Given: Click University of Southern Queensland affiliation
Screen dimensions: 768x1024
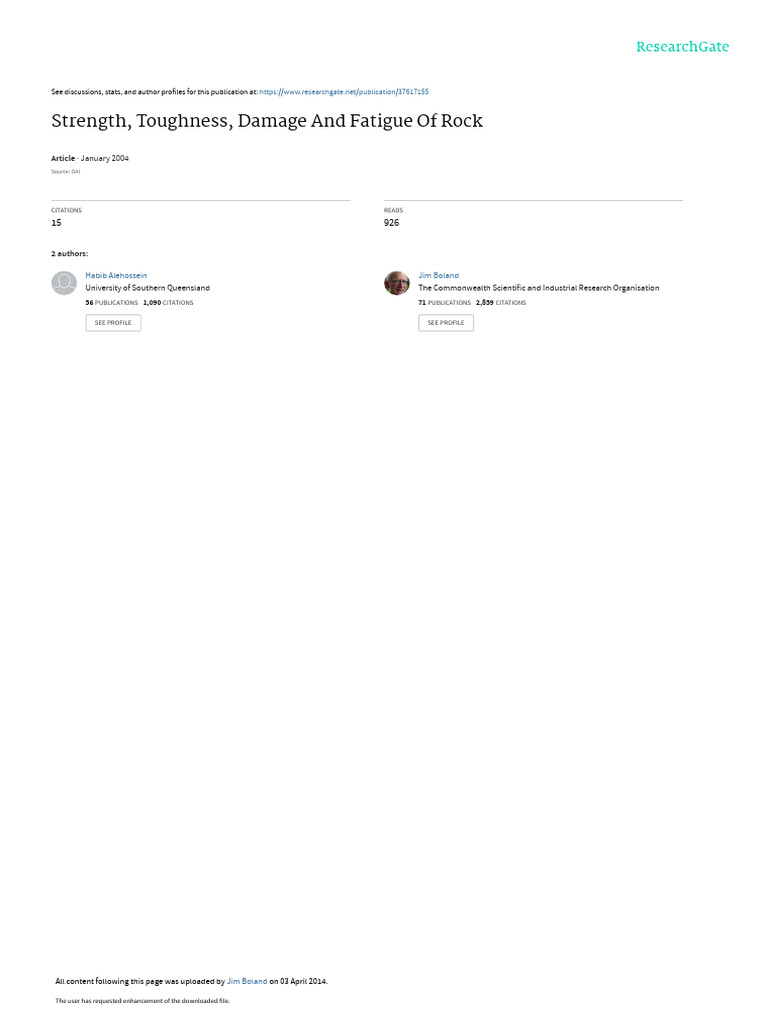Looking at the screenshot, I should [148, 288].
